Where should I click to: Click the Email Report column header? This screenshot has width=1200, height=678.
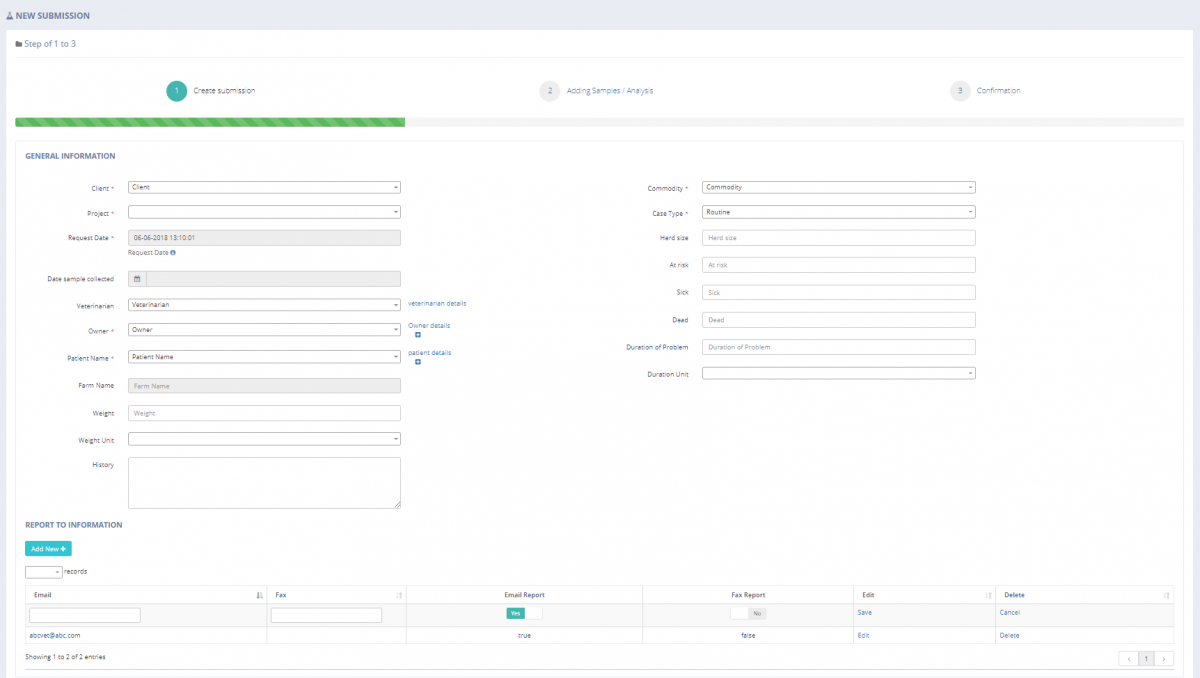click(525, 595)
